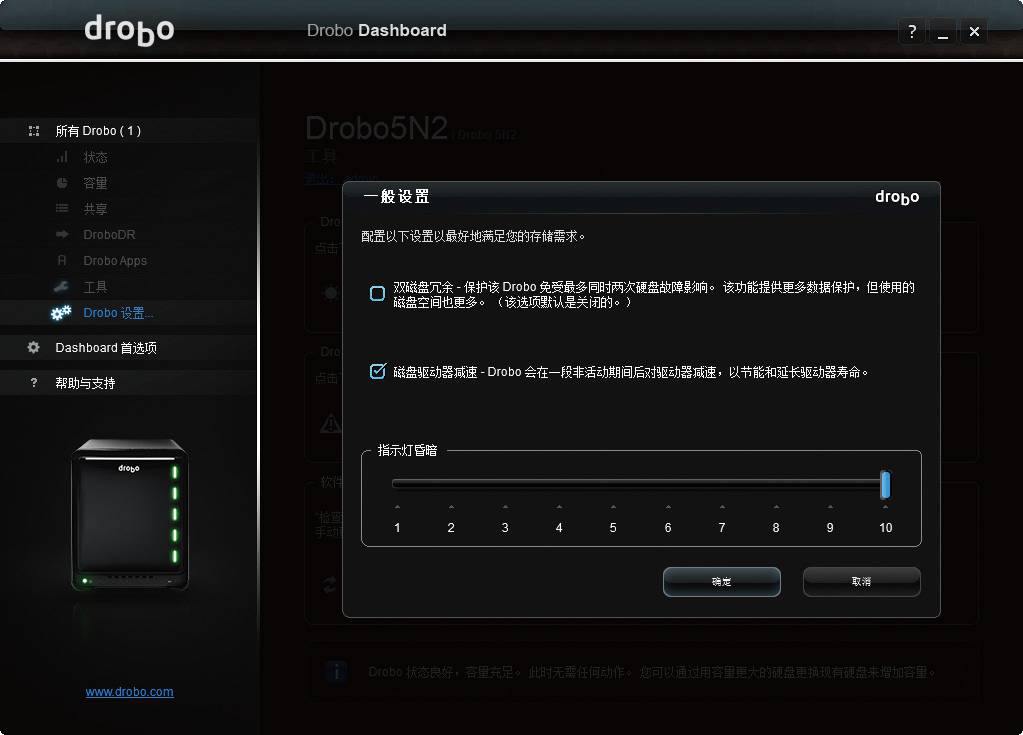Select 所有 Drobo (1) in sidebar
1023x735 pixels.
[98, 131]
